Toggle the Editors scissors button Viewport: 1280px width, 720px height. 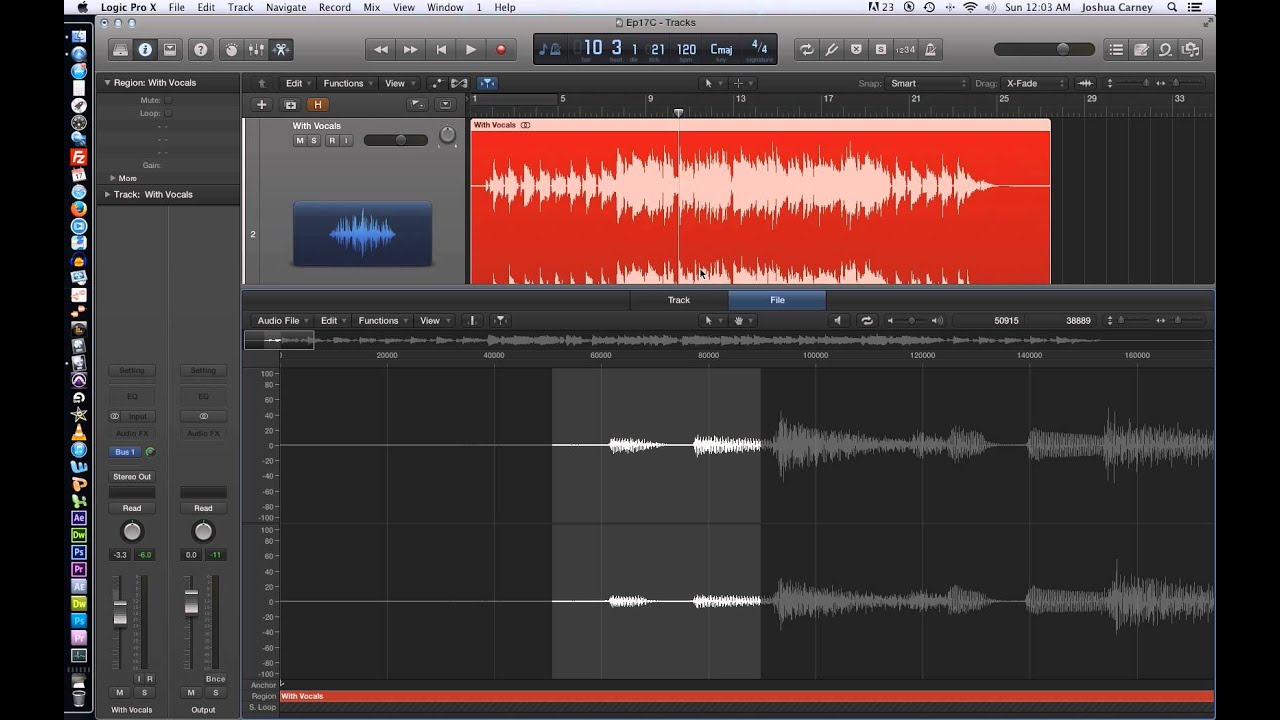coord(281,49)
